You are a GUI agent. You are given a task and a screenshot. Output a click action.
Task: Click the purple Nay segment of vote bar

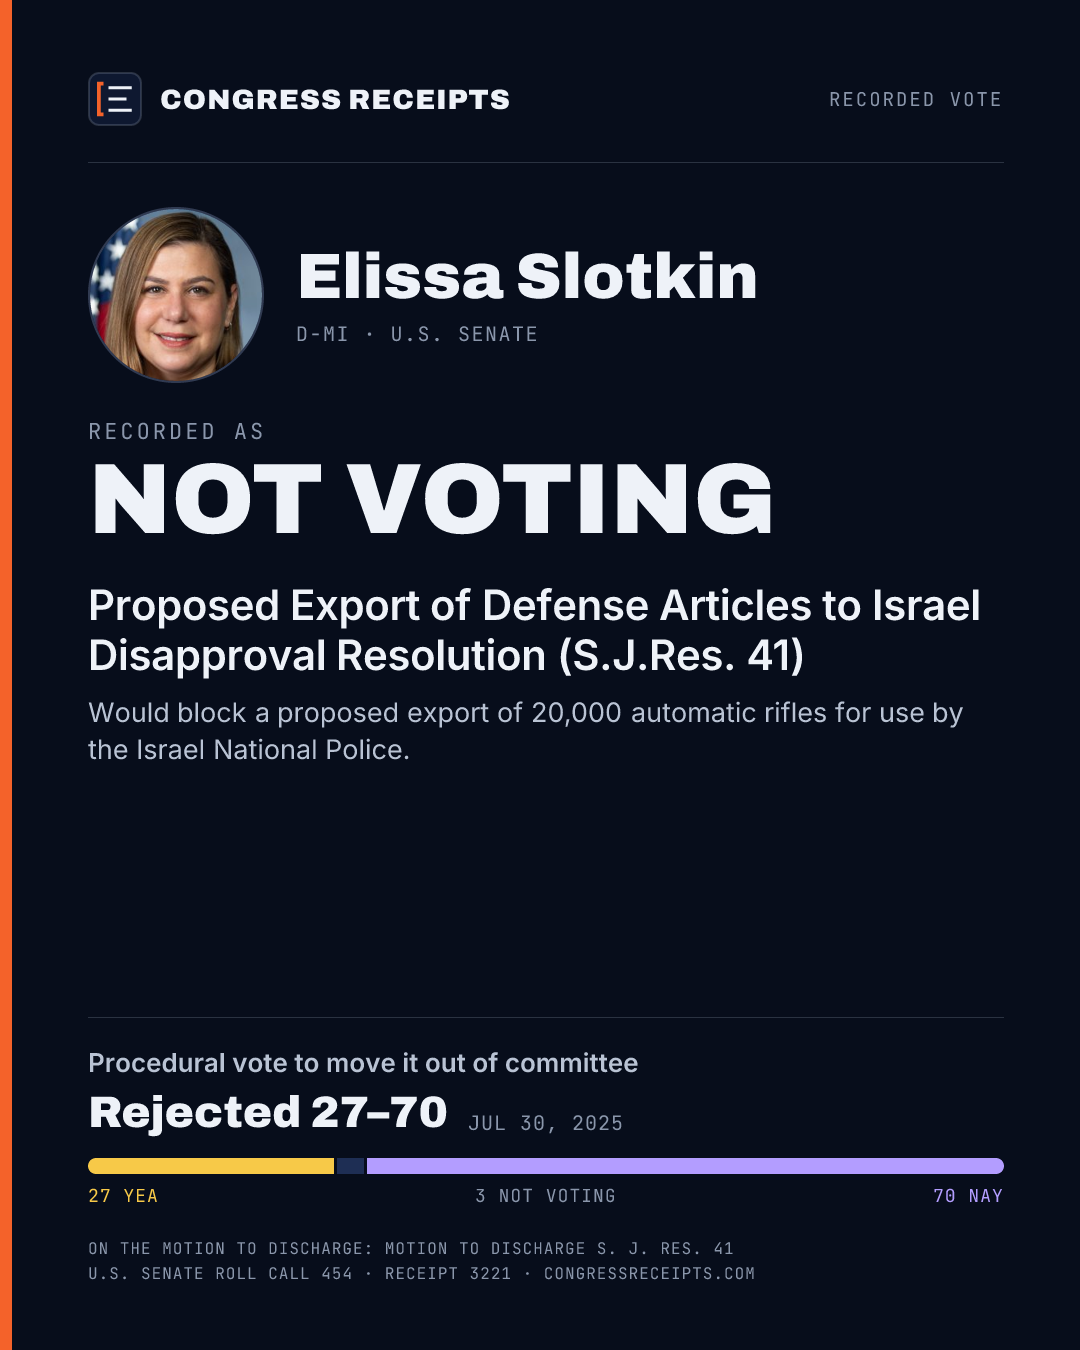click(x=685, y=1166)
